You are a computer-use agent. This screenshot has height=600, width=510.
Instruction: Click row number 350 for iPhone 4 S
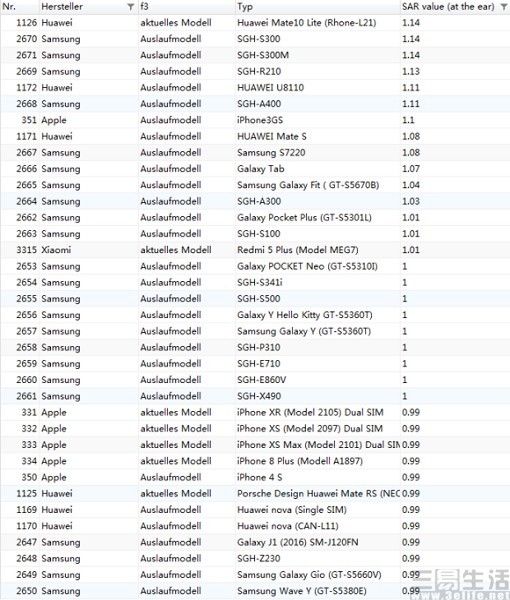29,477
